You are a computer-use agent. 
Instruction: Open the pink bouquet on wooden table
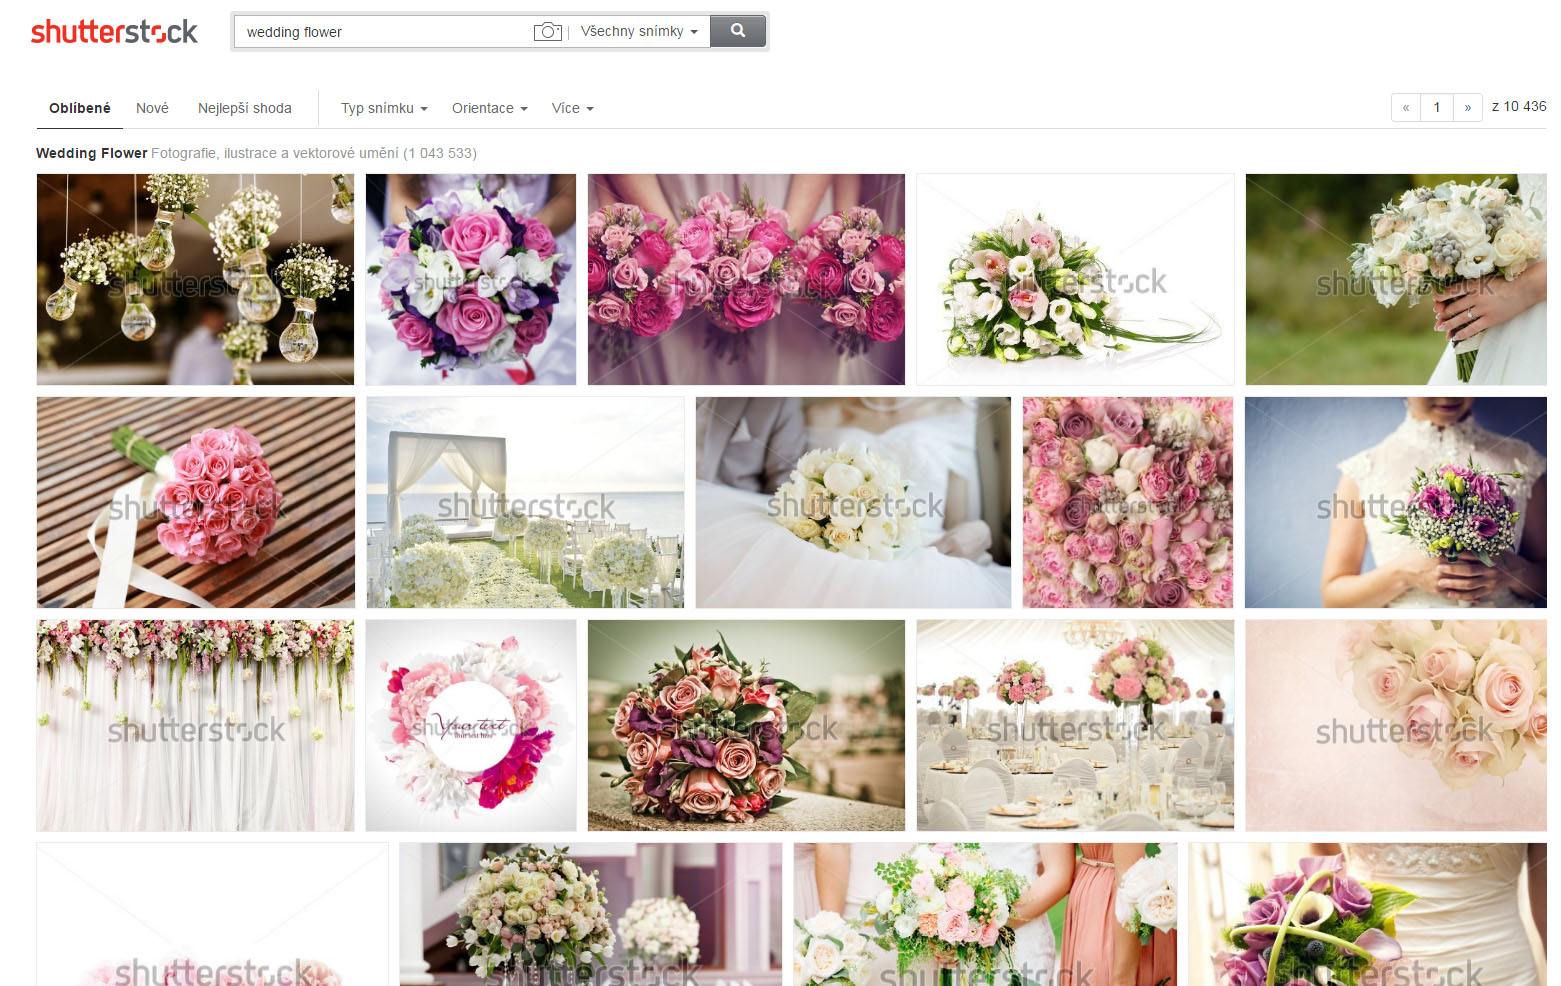tap(195, 502)
